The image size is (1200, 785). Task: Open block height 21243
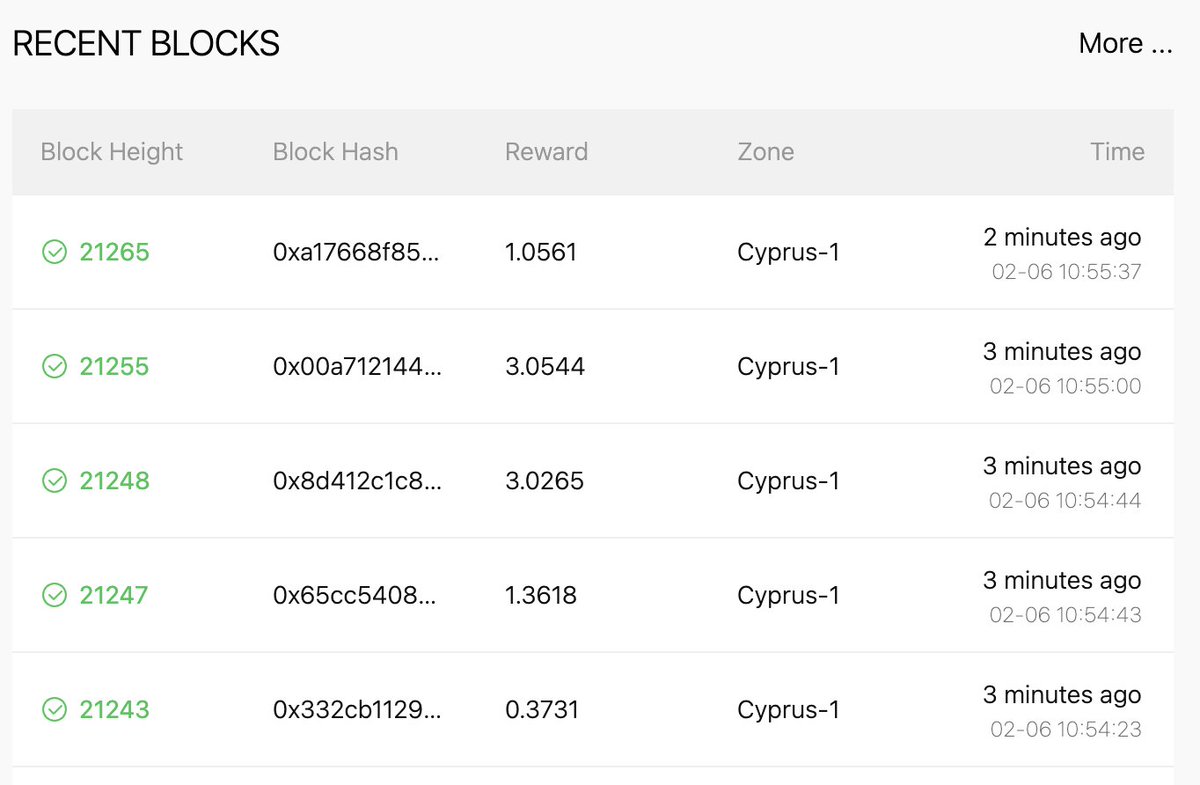(114, 710)
